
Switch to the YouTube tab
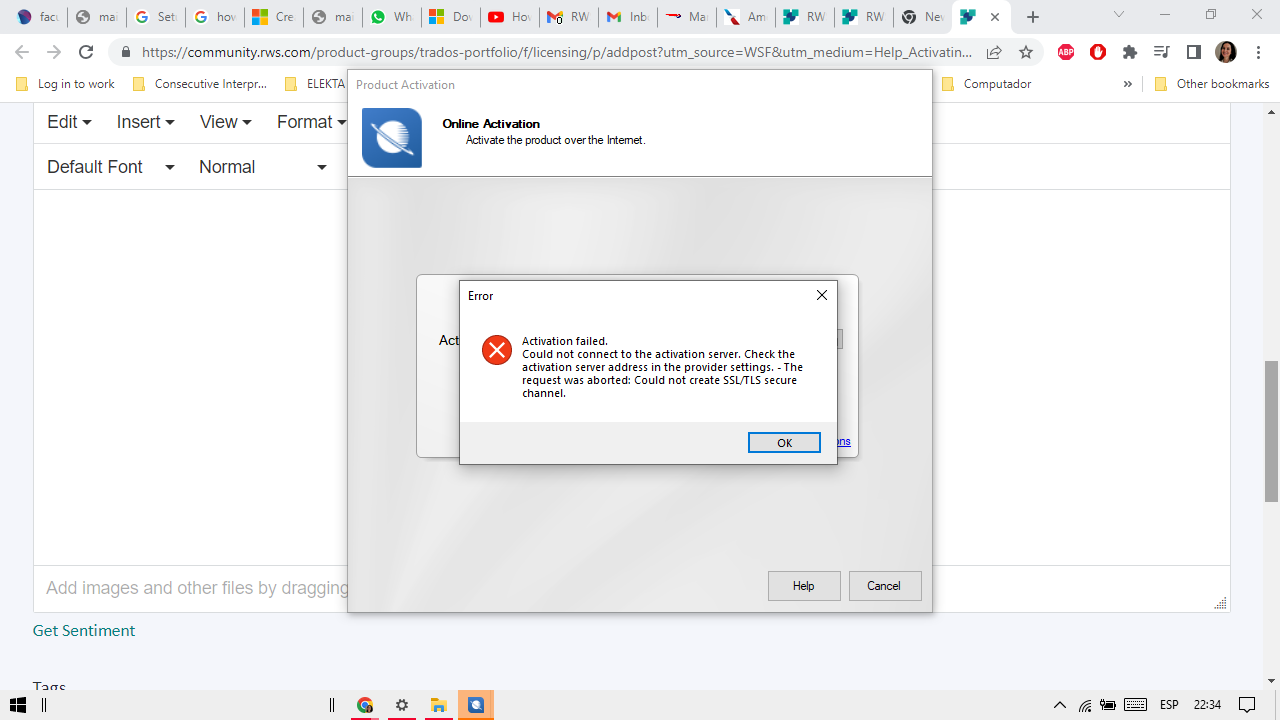tap(510, 16)
